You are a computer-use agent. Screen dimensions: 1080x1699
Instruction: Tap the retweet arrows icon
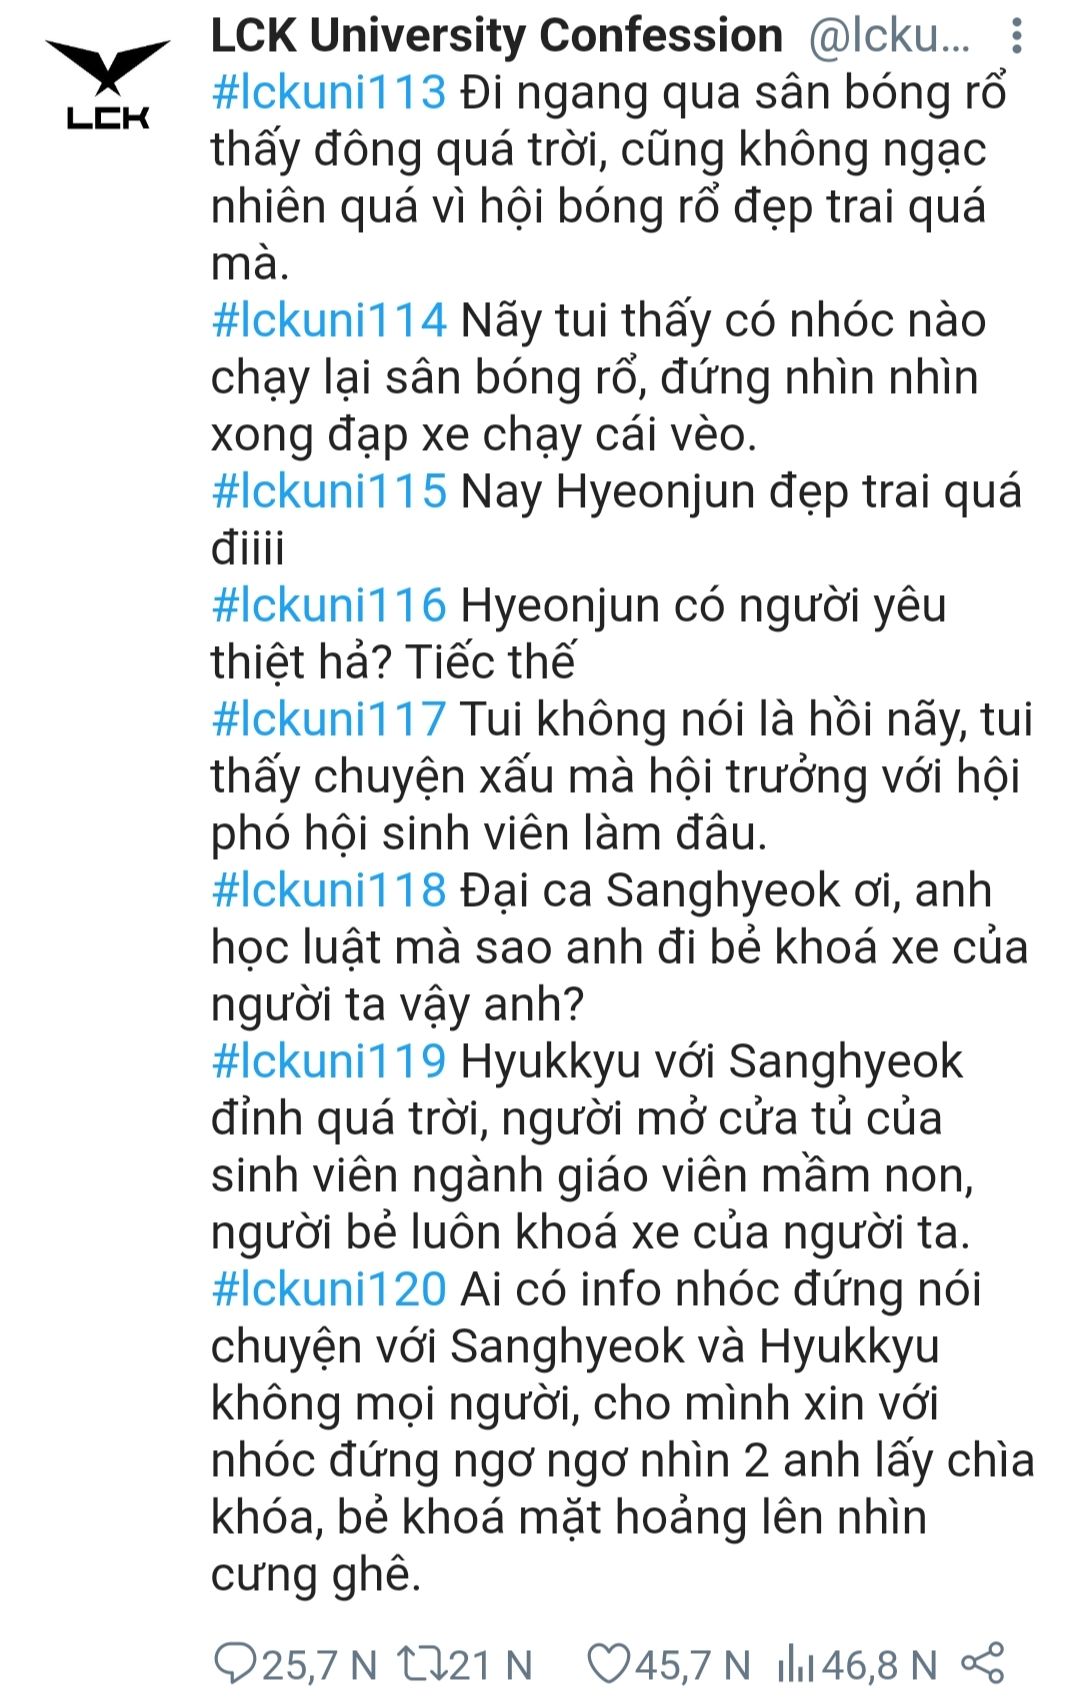click(421, 1664)
